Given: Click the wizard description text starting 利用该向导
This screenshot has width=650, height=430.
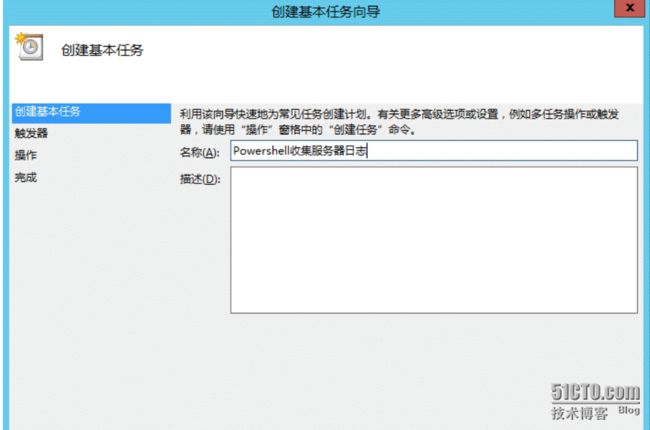Looking at the screenshot, I should coord(399,121).
